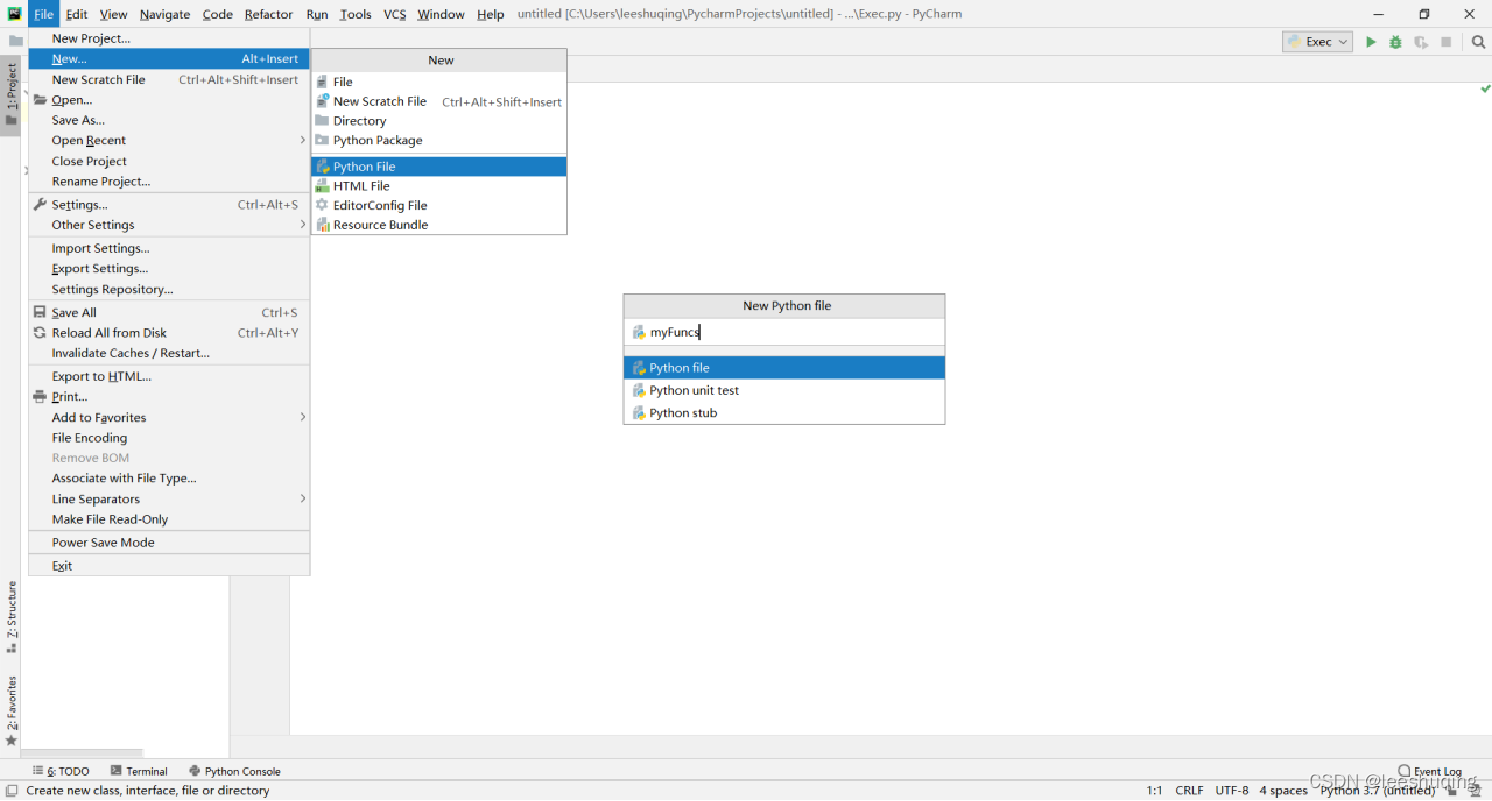The image size is (1492, 801).
Task: Select Python File in New submenu
Action: coord(439,167)
